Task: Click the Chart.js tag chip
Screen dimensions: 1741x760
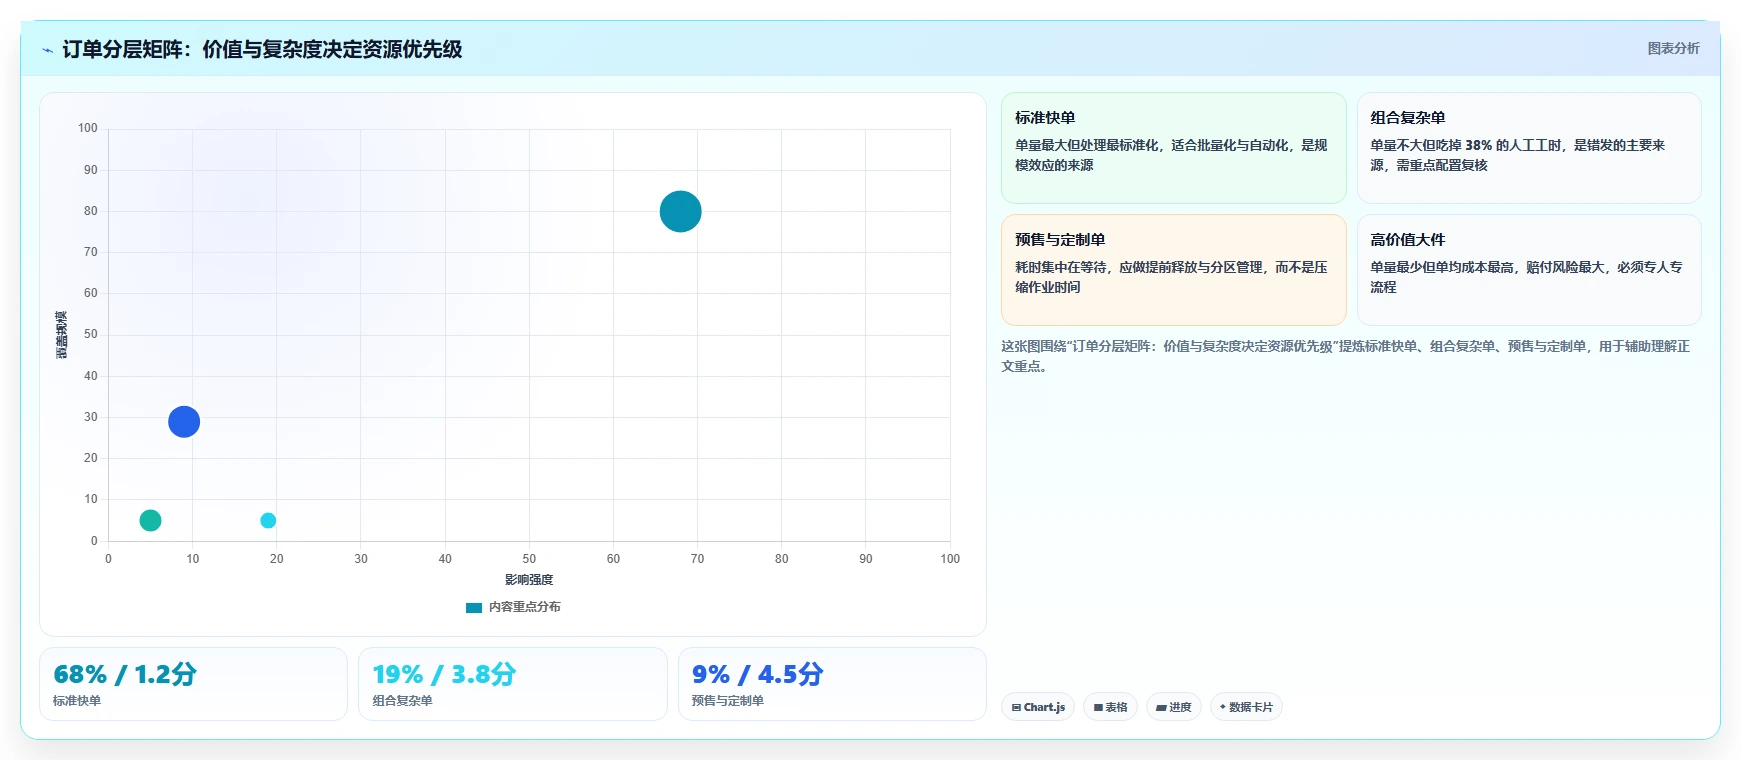Action: (1038, 707)
